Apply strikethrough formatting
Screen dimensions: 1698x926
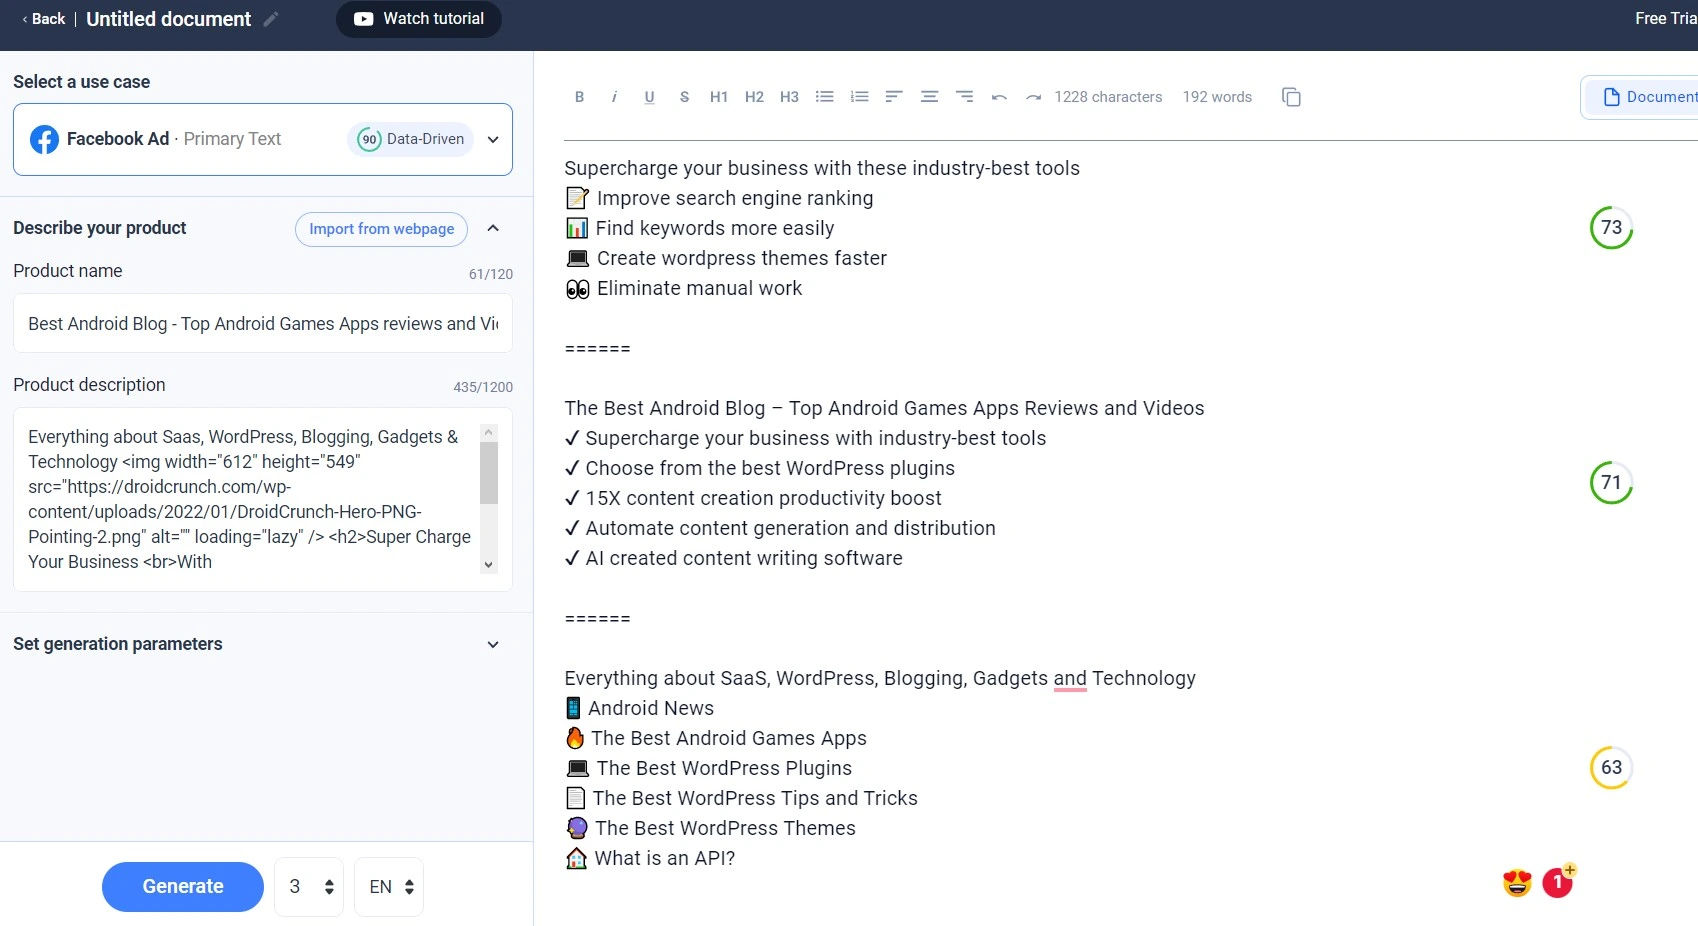click(684, 97)
